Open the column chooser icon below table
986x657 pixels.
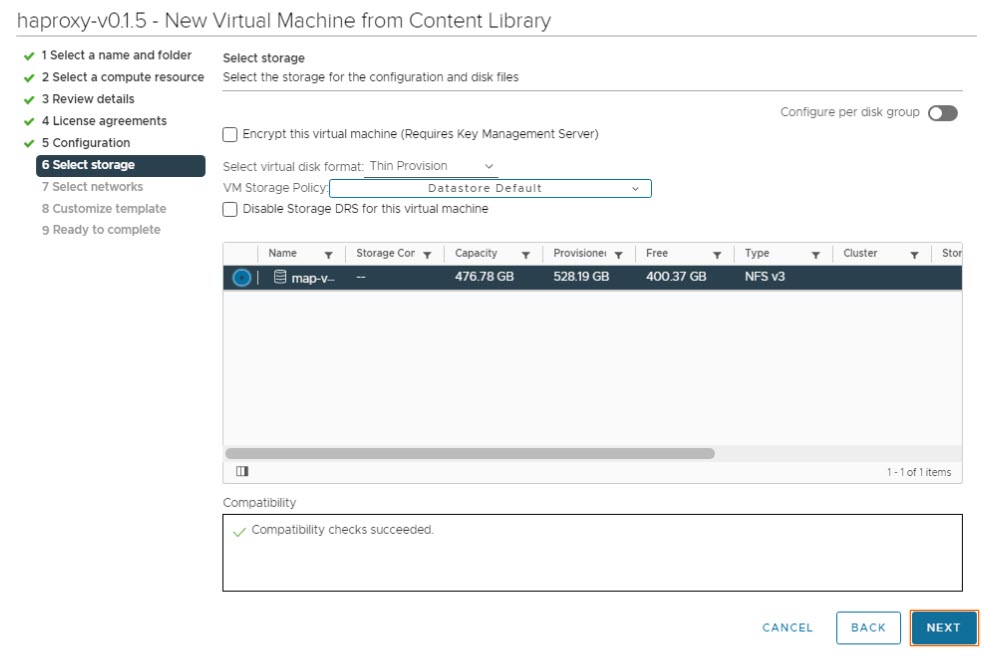point(242,471)
